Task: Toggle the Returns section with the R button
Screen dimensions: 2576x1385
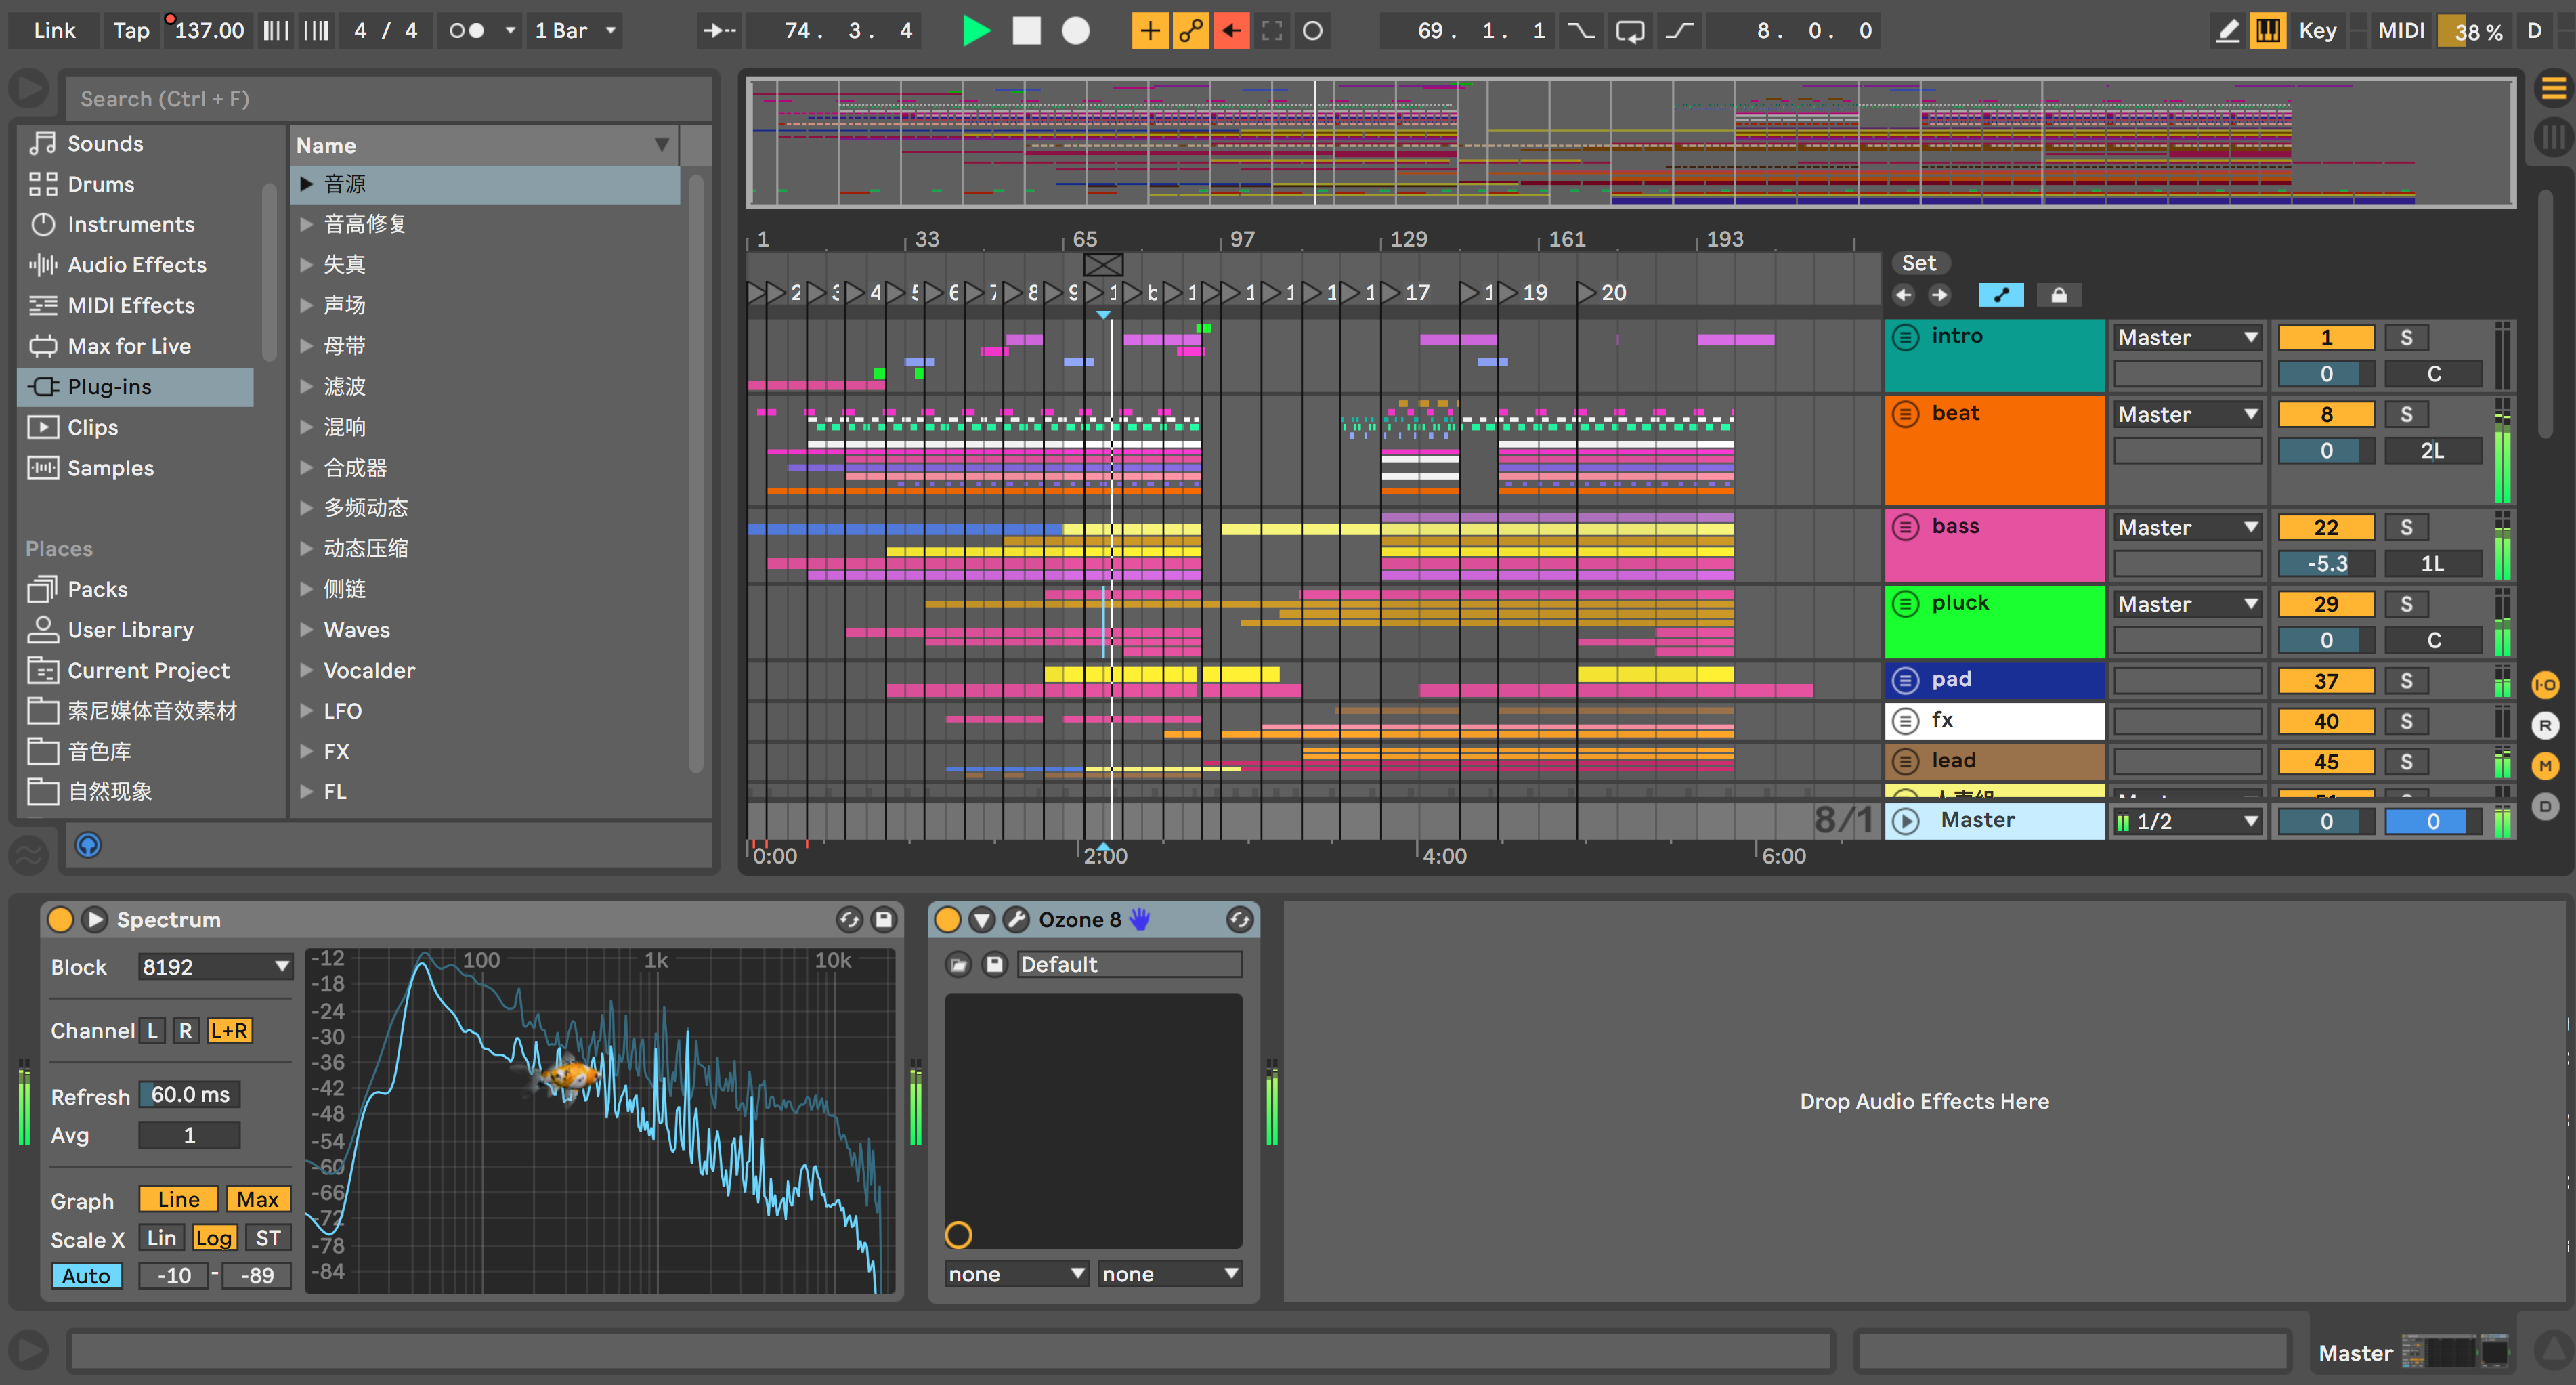Action: coord(2545,725)
